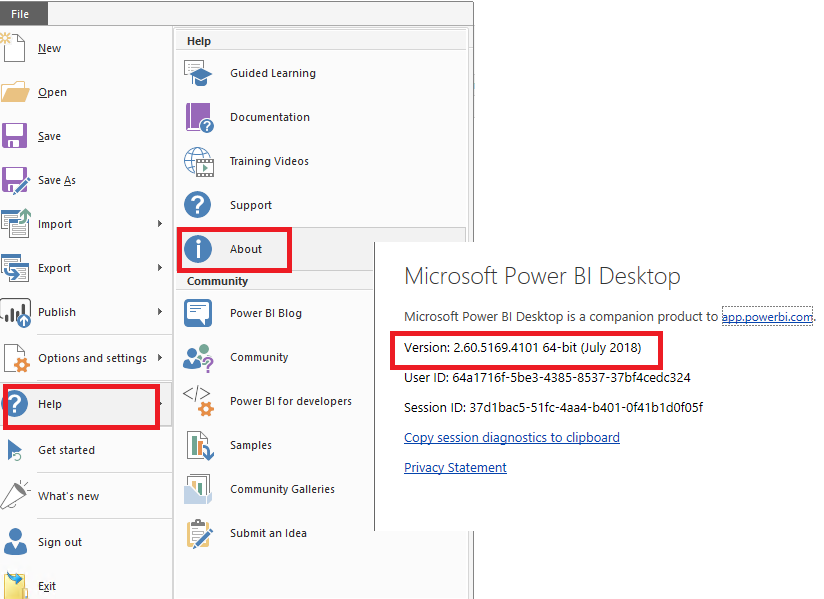824x599 pixels.
Task: Click the Submit an Idea label
Action: coord(269,533)
